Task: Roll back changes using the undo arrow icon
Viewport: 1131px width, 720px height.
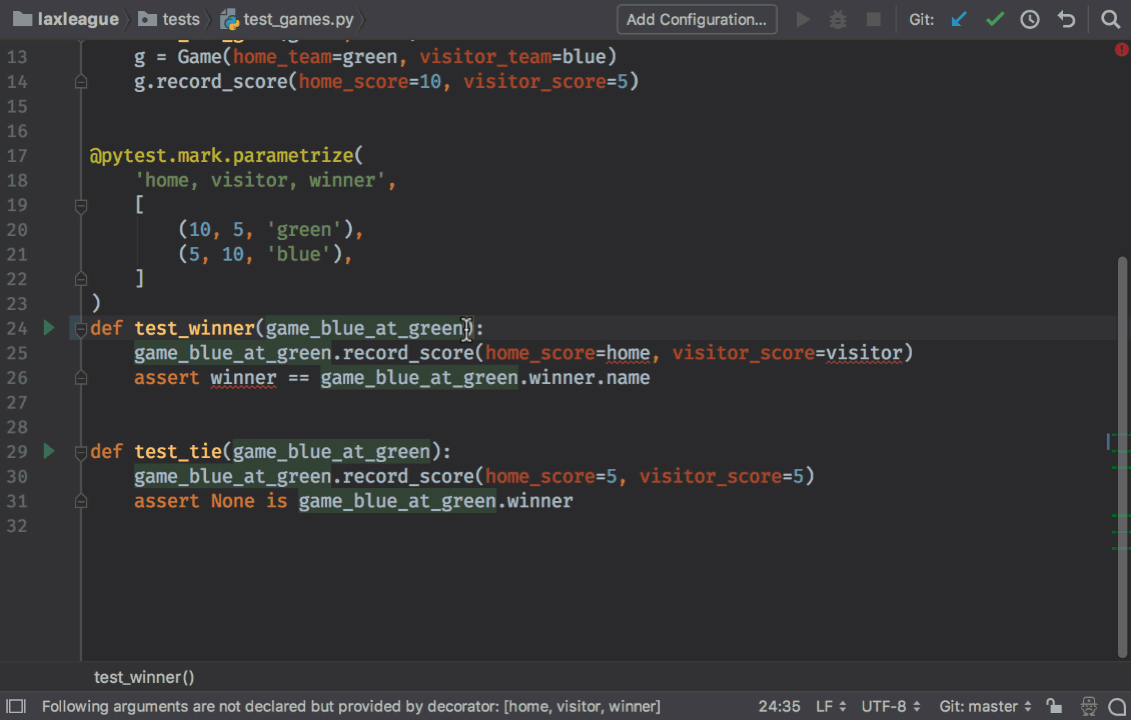Action: [1066, 19]
